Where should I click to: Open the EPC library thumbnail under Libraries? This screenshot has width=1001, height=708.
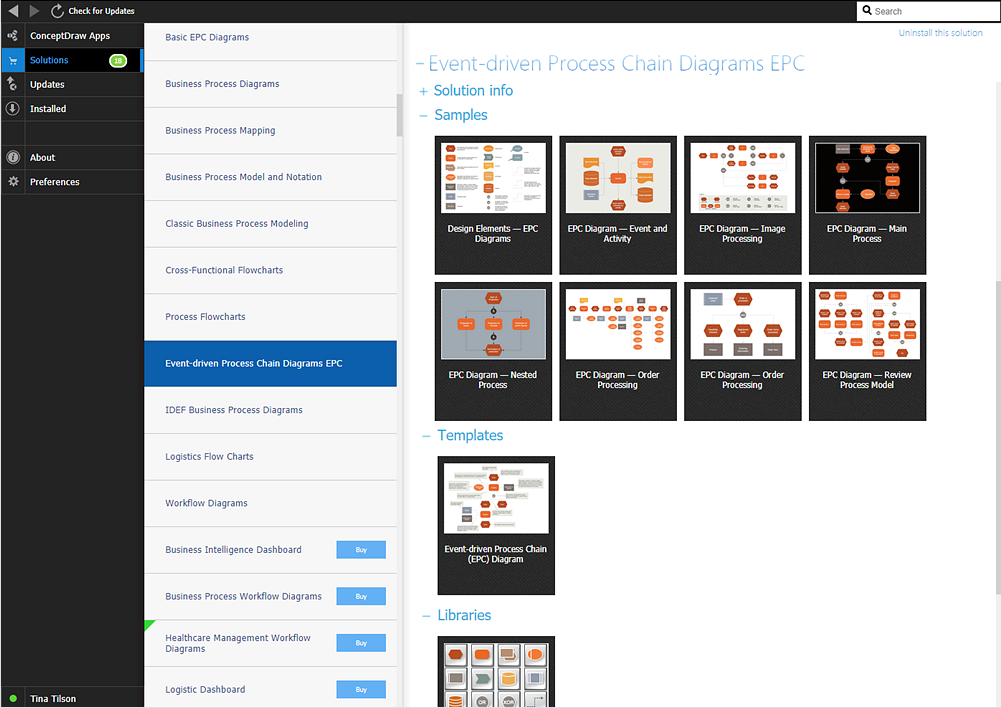point(496,672)
